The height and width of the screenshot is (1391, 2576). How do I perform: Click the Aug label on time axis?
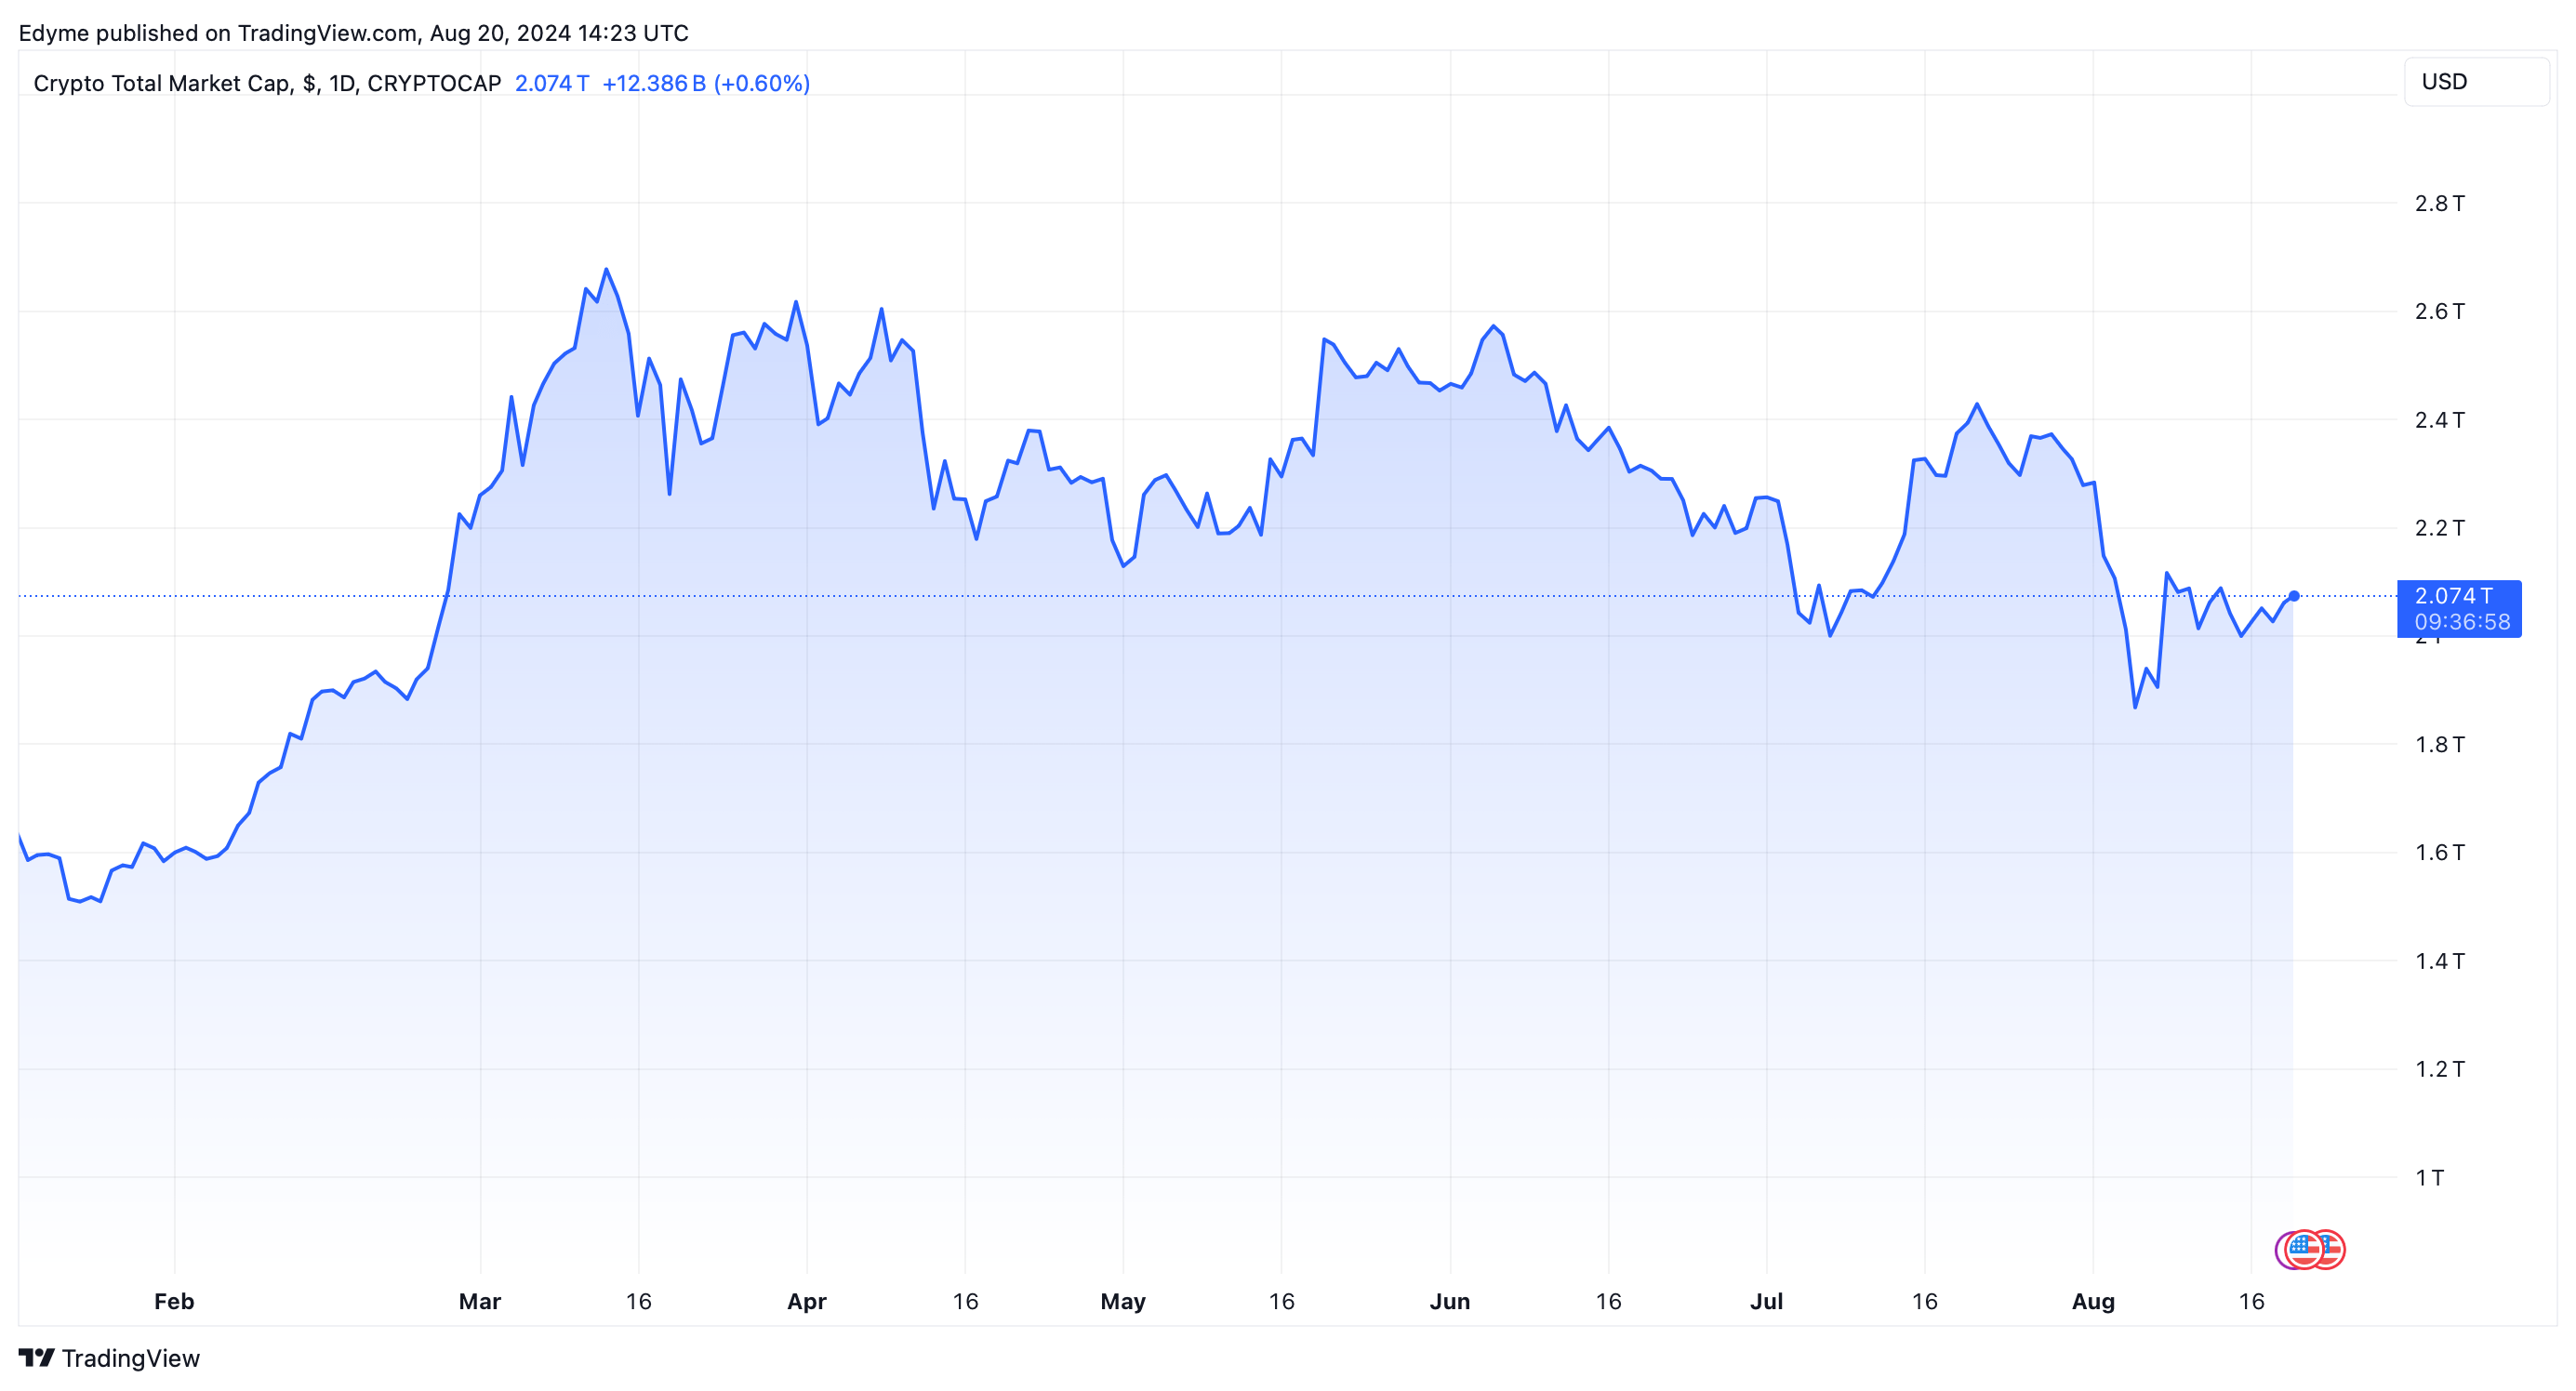coord(2093,1302)
